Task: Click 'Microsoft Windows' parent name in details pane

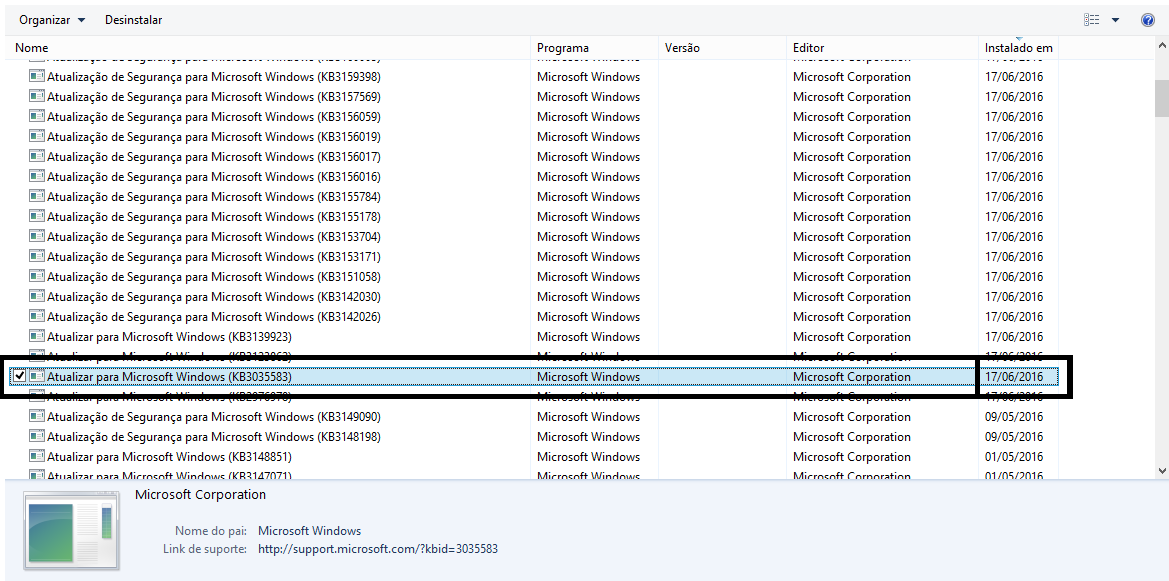Action: (x=309, y=531)
